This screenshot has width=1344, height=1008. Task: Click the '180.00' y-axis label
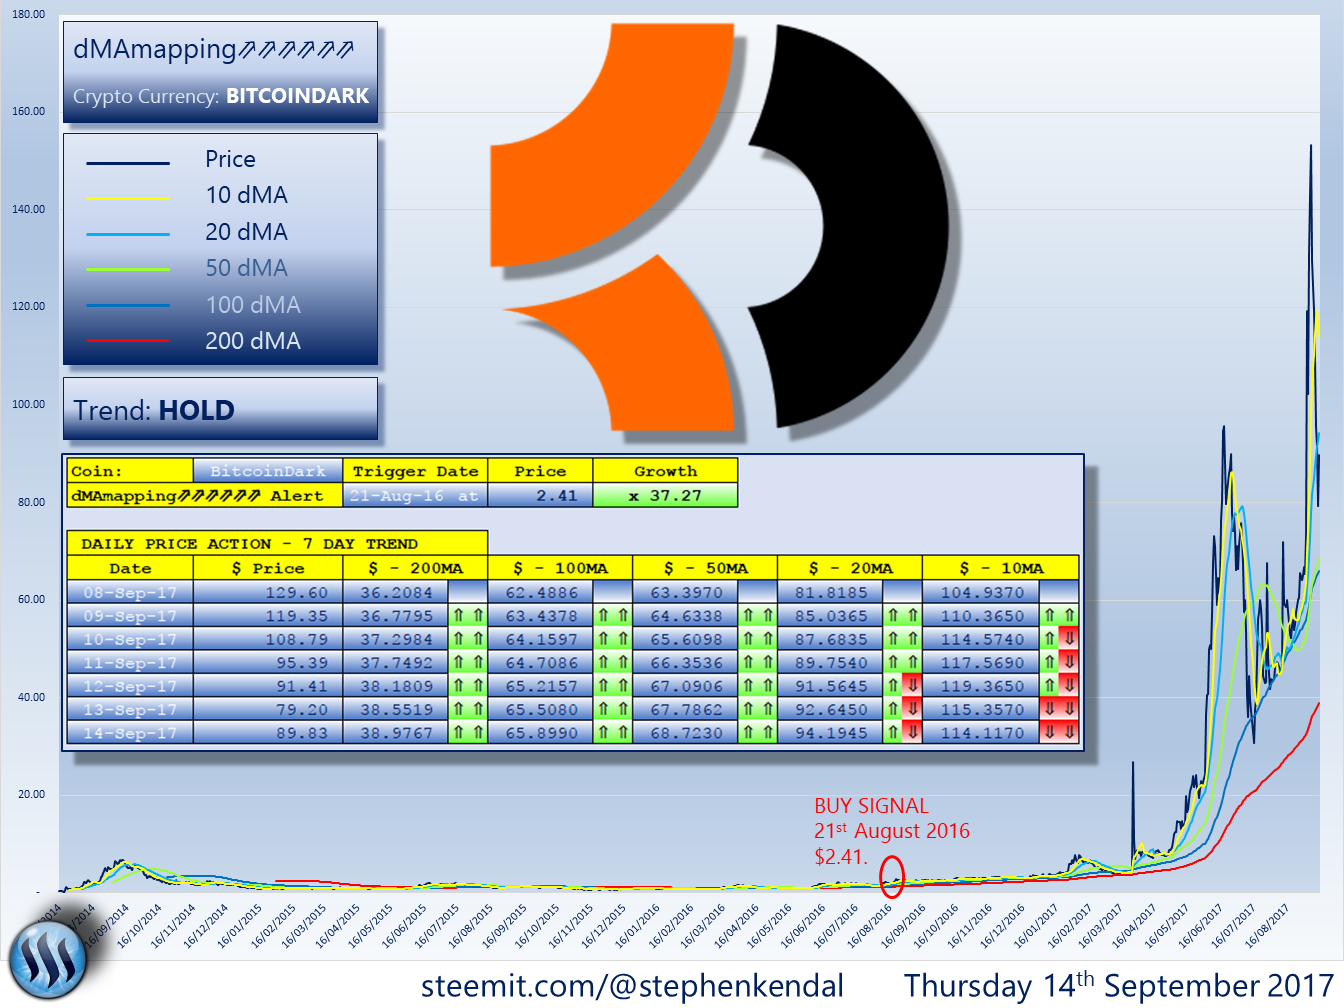tap(28, 14)
